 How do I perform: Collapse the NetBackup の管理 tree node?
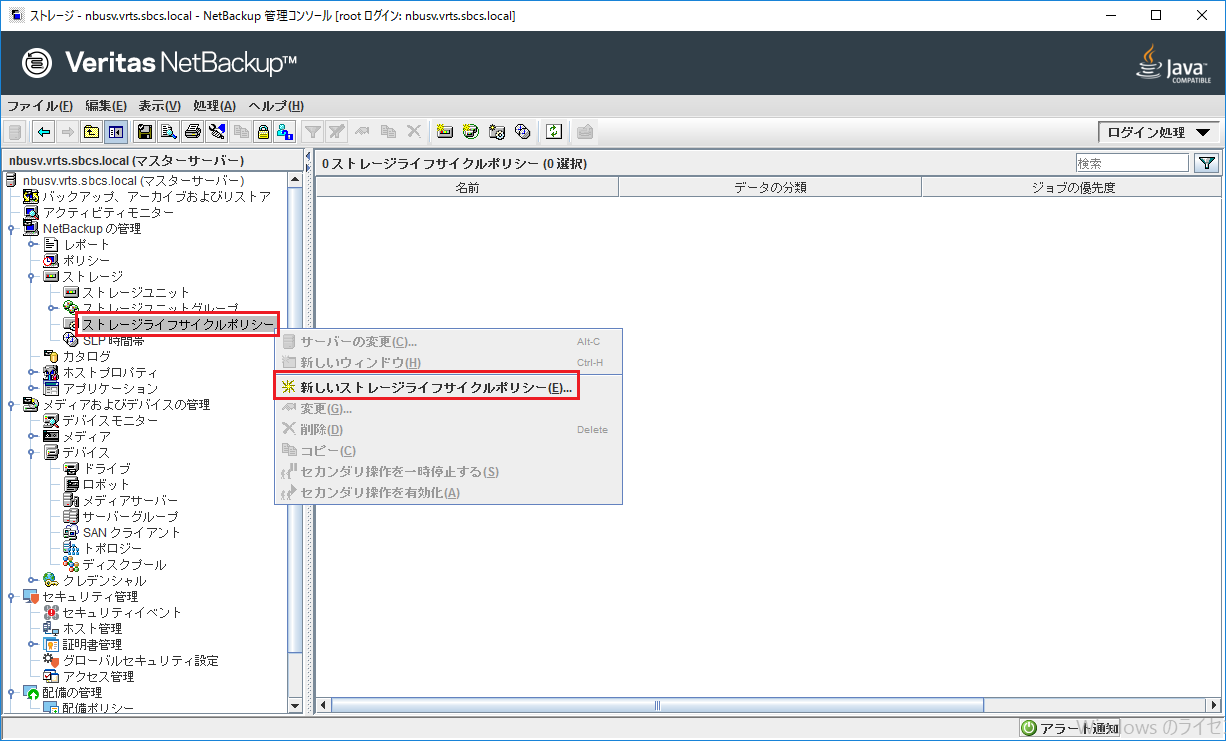point(11,229)
